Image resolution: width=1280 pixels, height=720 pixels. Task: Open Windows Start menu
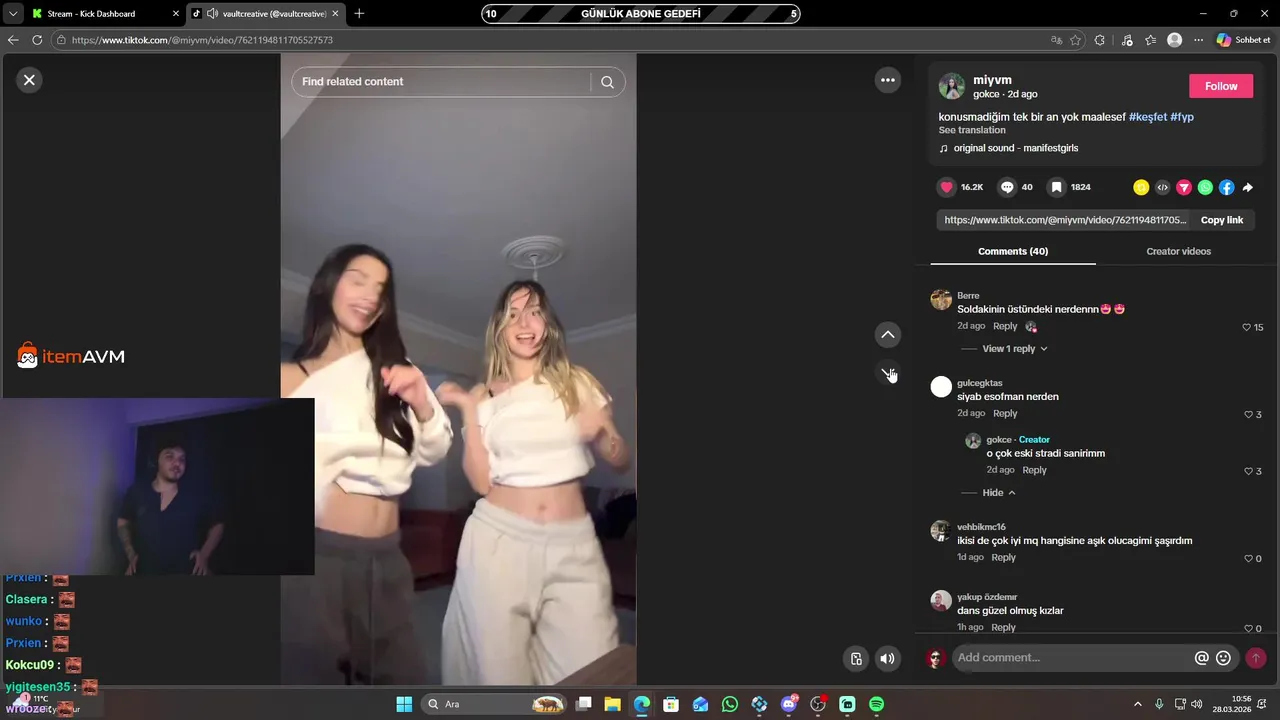404,704
